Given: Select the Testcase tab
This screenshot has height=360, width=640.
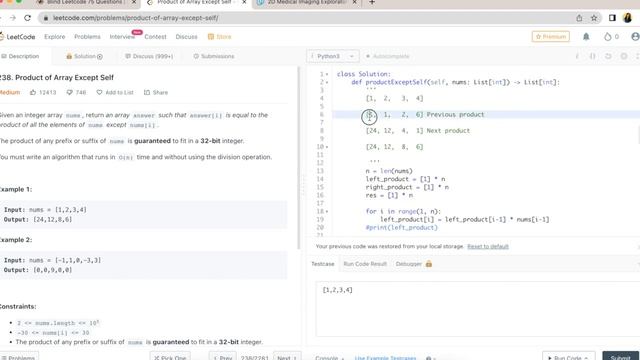Looking at the screenshot, I should 323,264.
